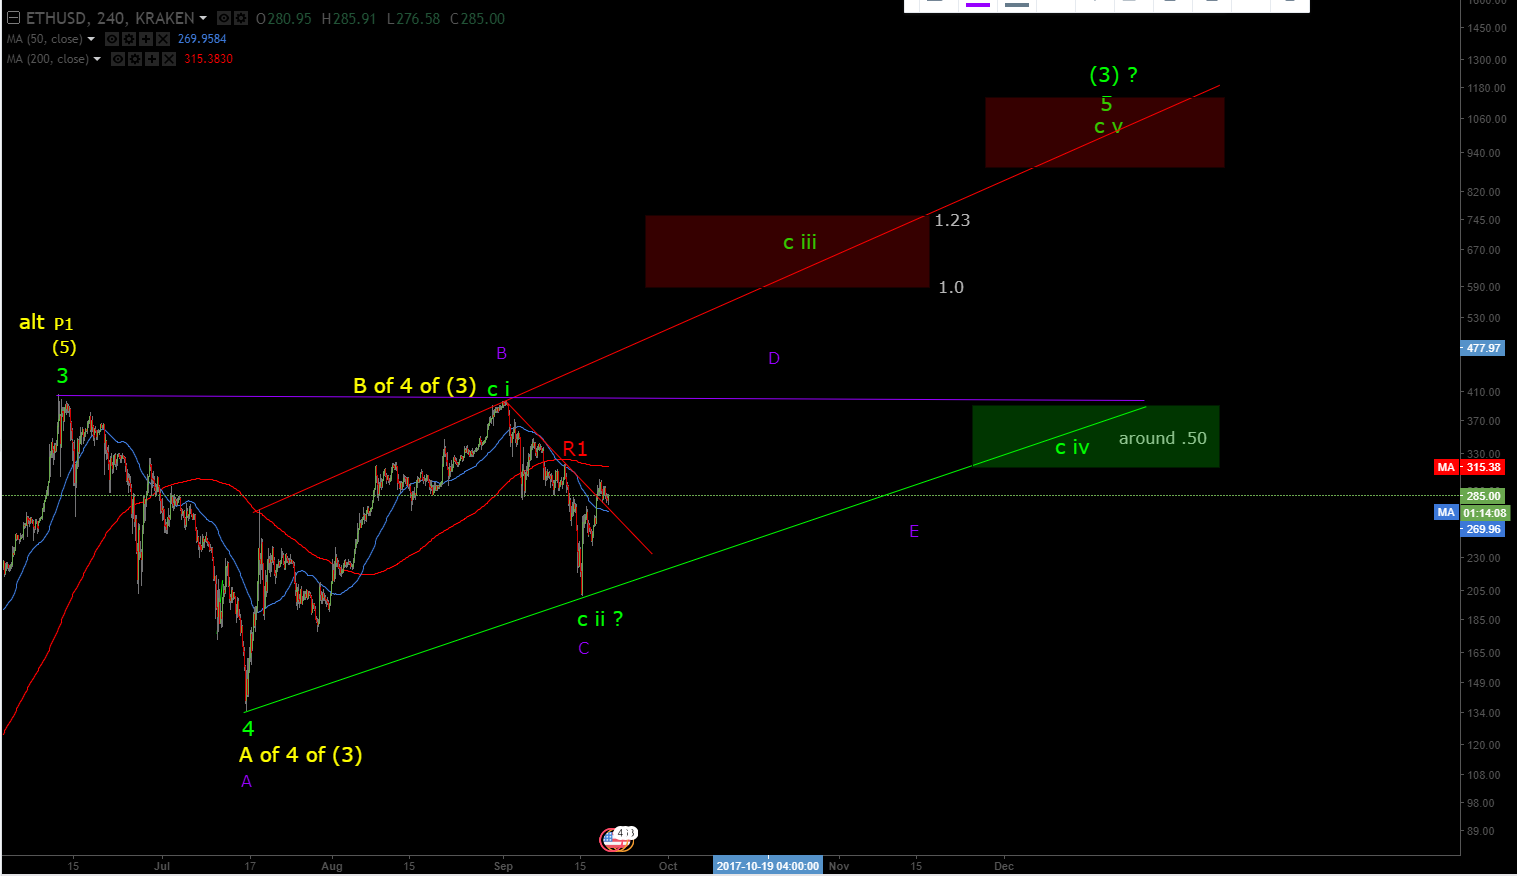Collapse the chart legend with the minus box

(13, 18)
